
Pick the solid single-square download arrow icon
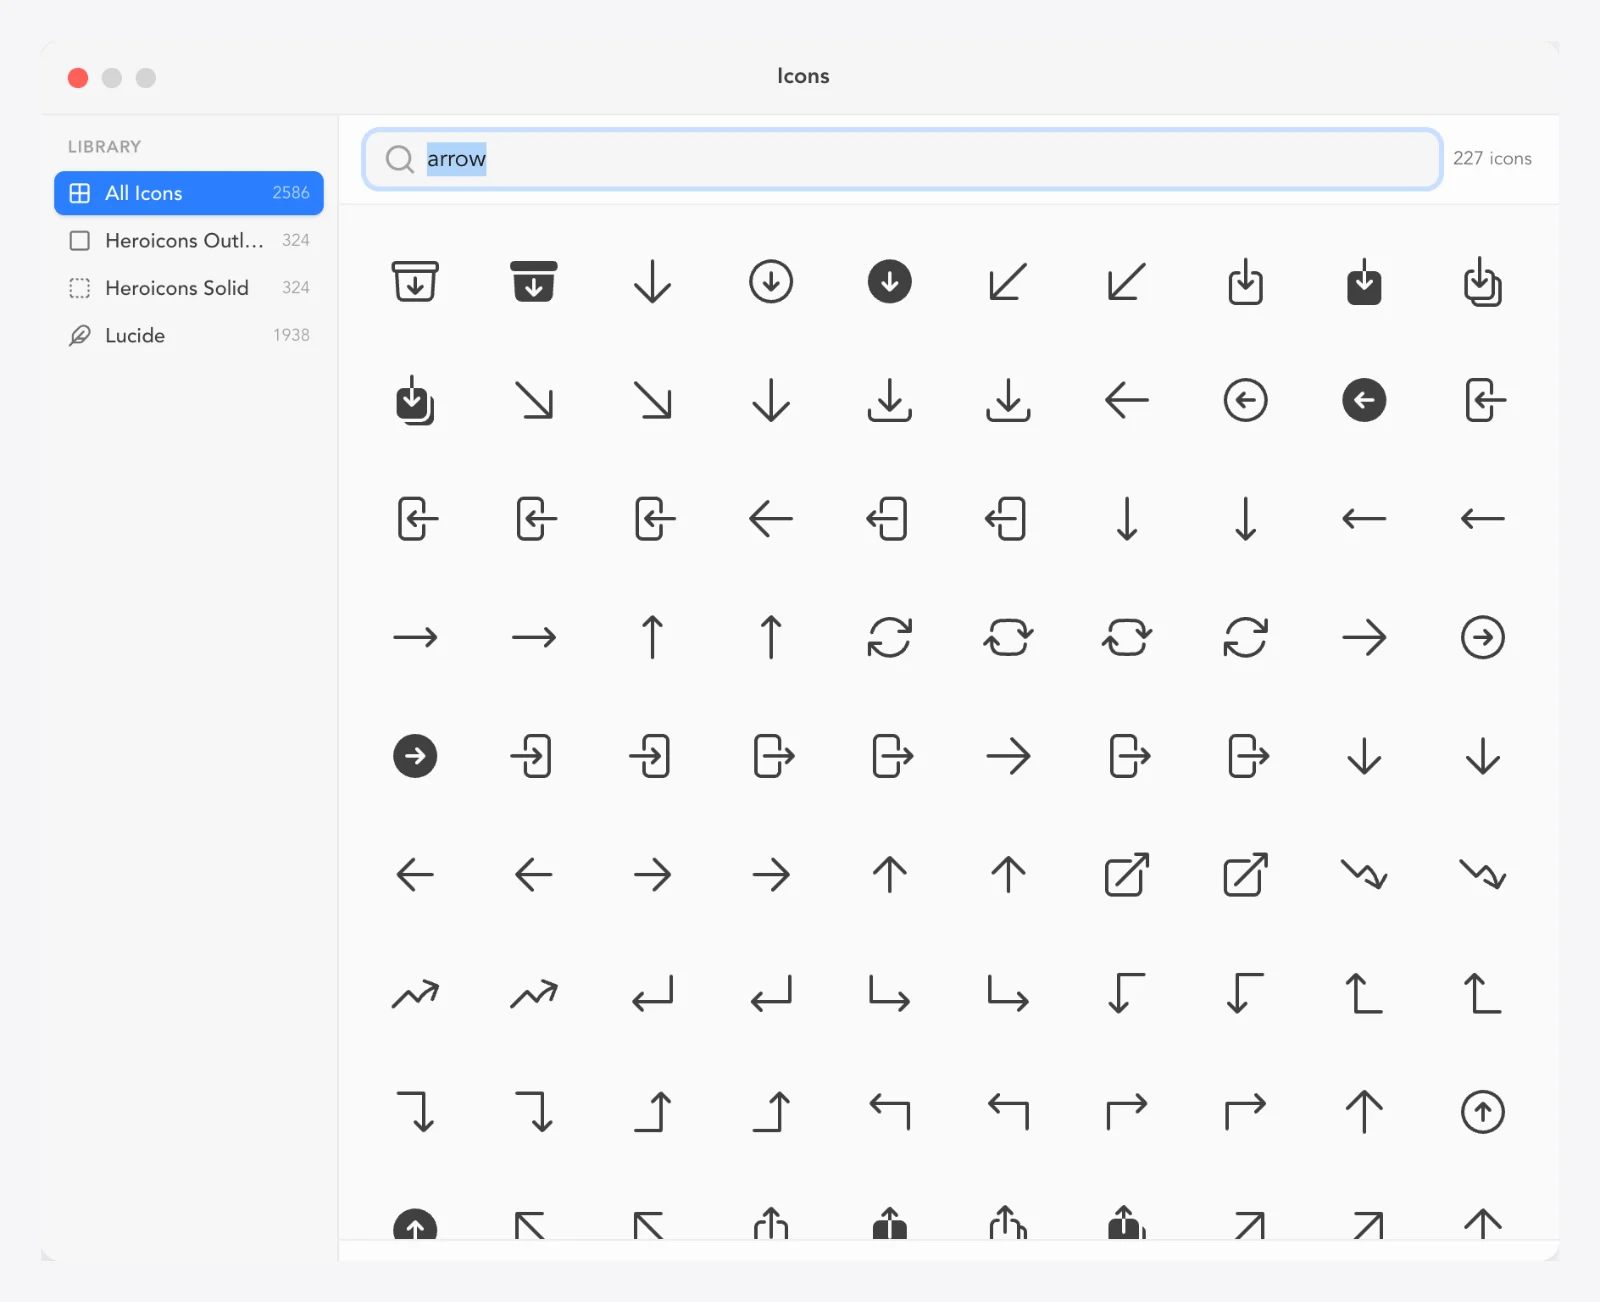tap(1364, 281)
